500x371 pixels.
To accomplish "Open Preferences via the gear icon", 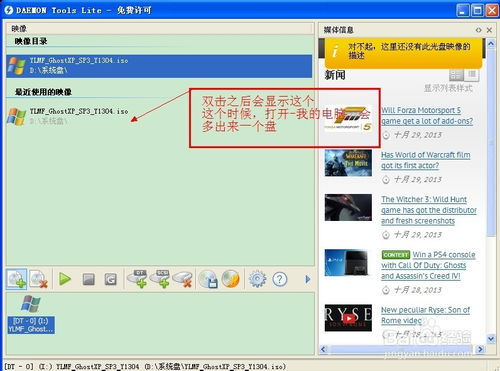I will [x=257, y=279].
